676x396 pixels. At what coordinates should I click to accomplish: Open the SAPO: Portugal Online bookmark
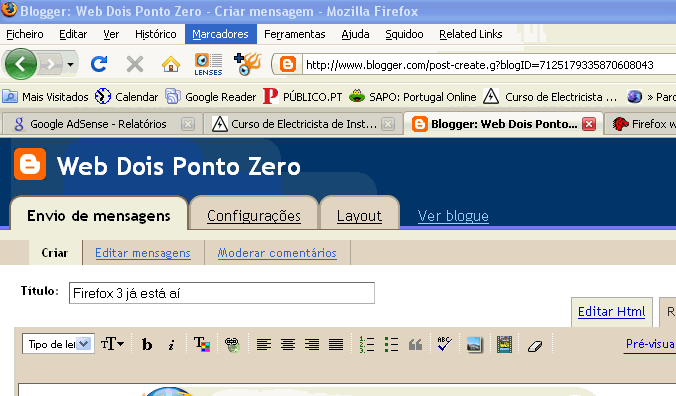[x=413, y=97]
